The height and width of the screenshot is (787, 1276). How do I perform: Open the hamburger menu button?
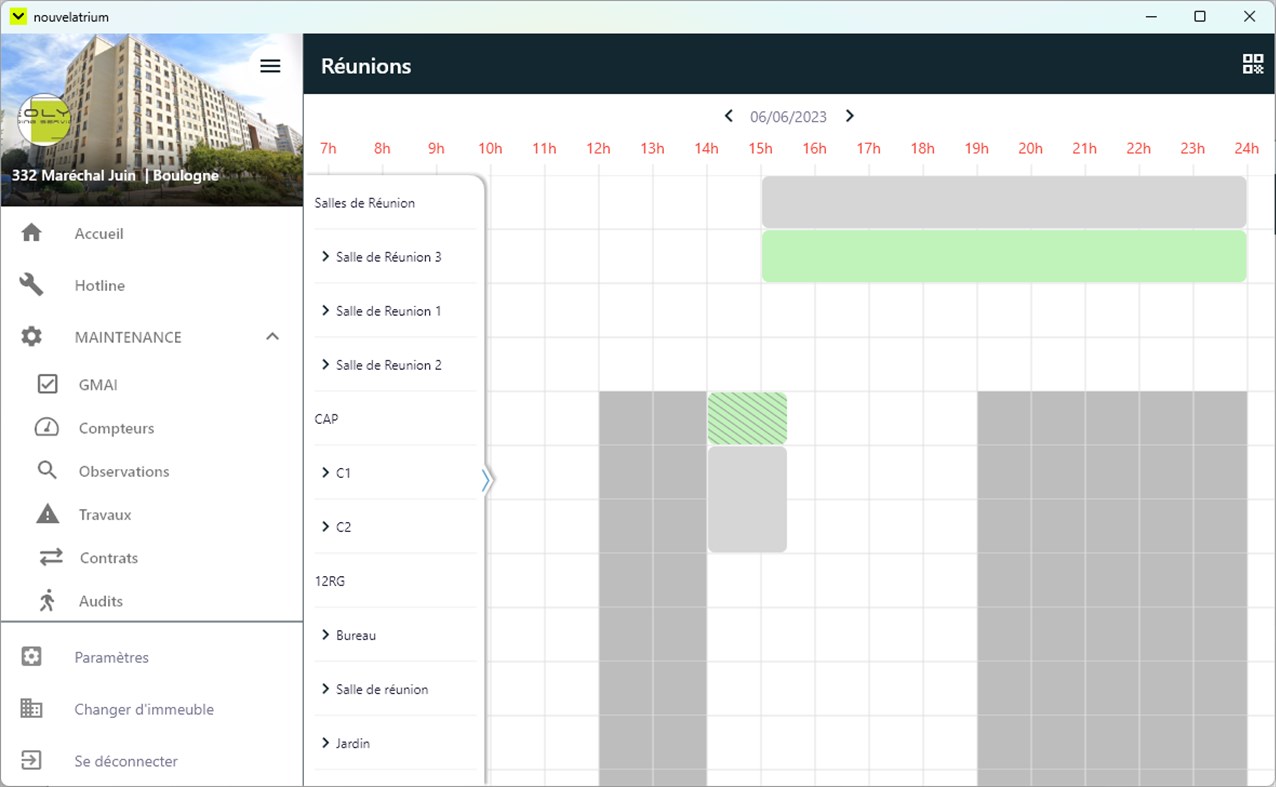[270, 66]
